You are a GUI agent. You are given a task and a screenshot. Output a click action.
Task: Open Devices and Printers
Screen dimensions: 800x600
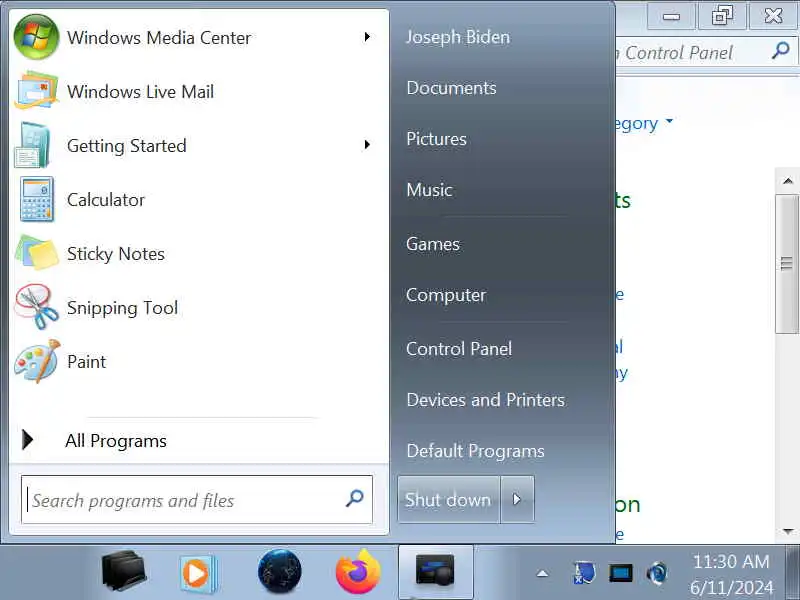[x=485, y=400]
